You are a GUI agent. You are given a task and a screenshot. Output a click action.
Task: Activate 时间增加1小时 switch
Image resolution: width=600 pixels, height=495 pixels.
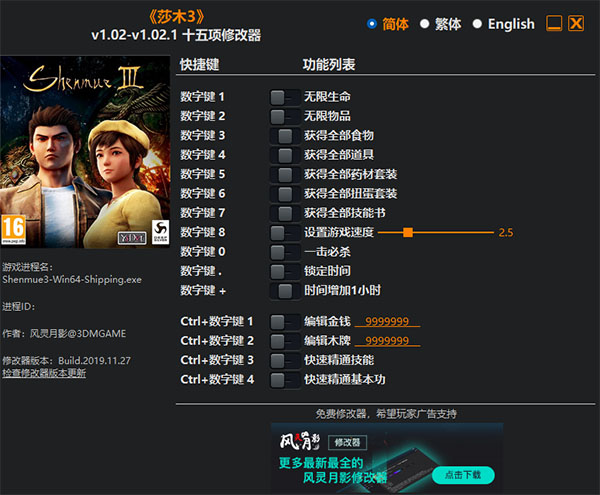click(x=284, y=291)
